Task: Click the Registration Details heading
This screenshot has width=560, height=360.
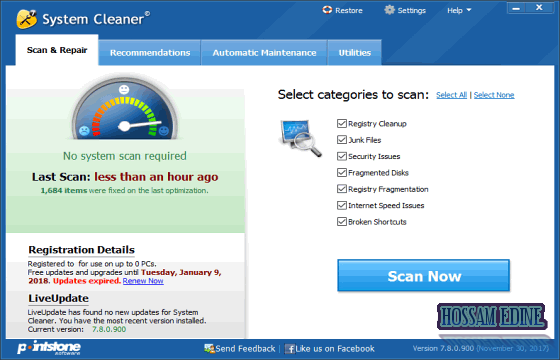Action: (81, 250)
